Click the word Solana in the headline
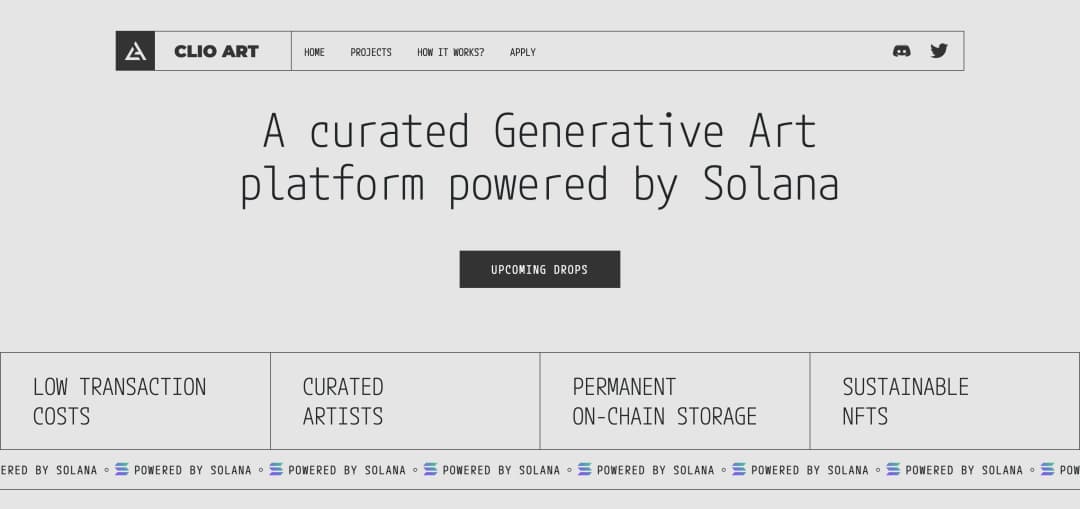The width and height of the screenshot is (1080, 509). [770, 185]
